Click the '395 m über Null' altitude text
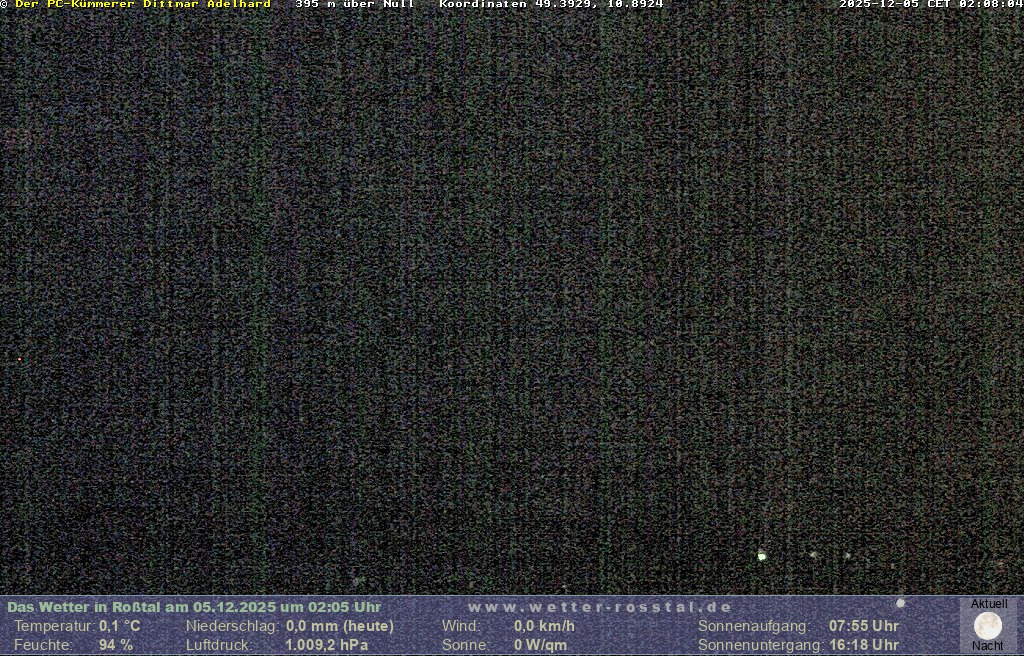This screenshot has width=1024, height=656. 354,5
